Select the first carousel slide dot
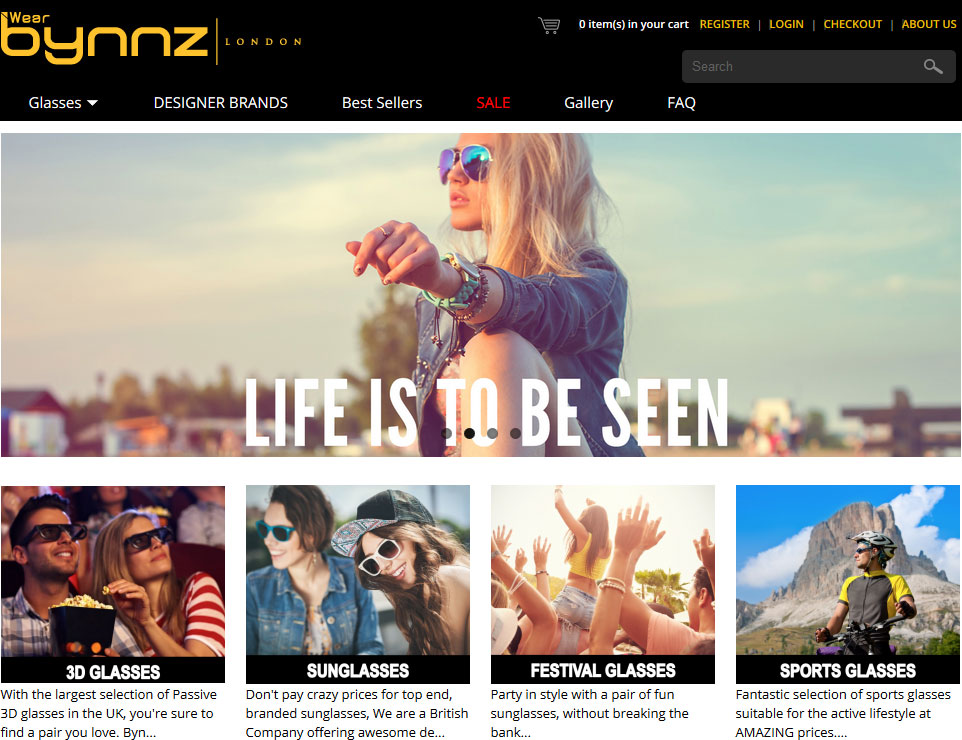 [x=447, y=433]
